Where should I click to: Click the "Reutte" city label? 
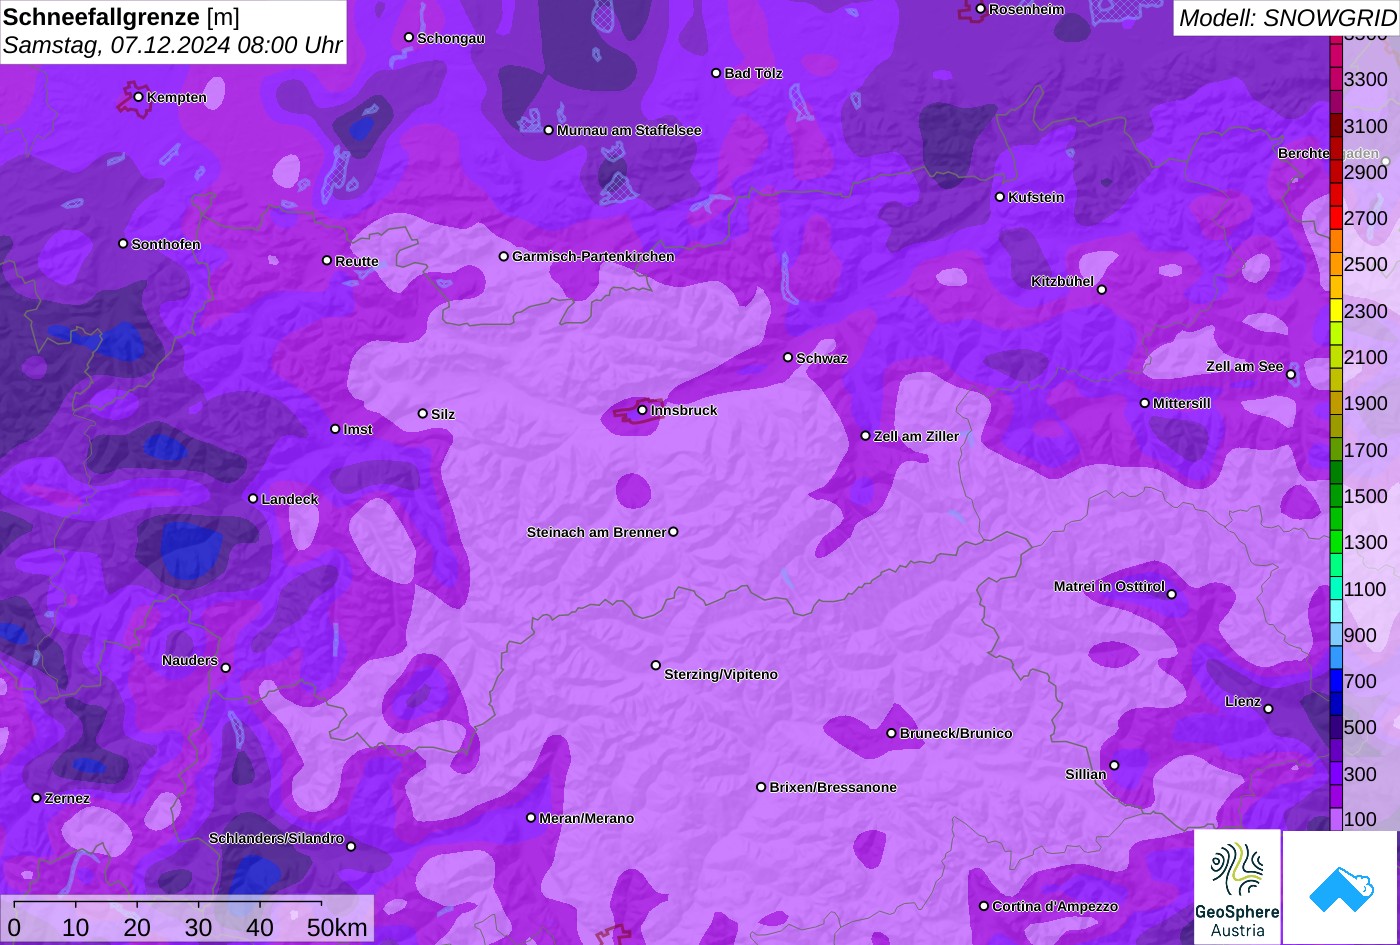click(x=357, y=261)
